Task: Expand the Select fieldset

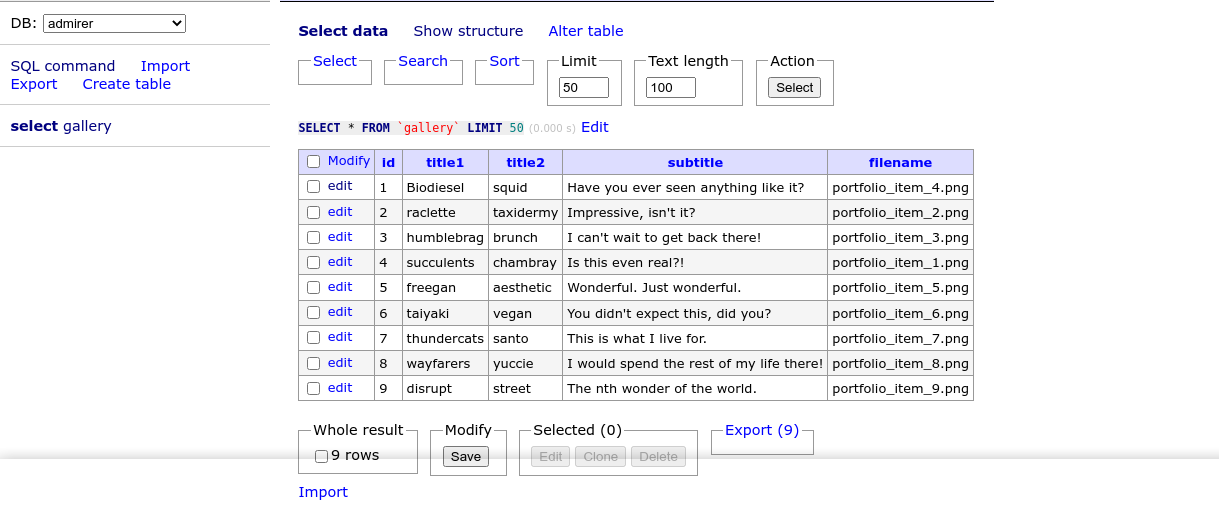Action: (x=334, y=61)
